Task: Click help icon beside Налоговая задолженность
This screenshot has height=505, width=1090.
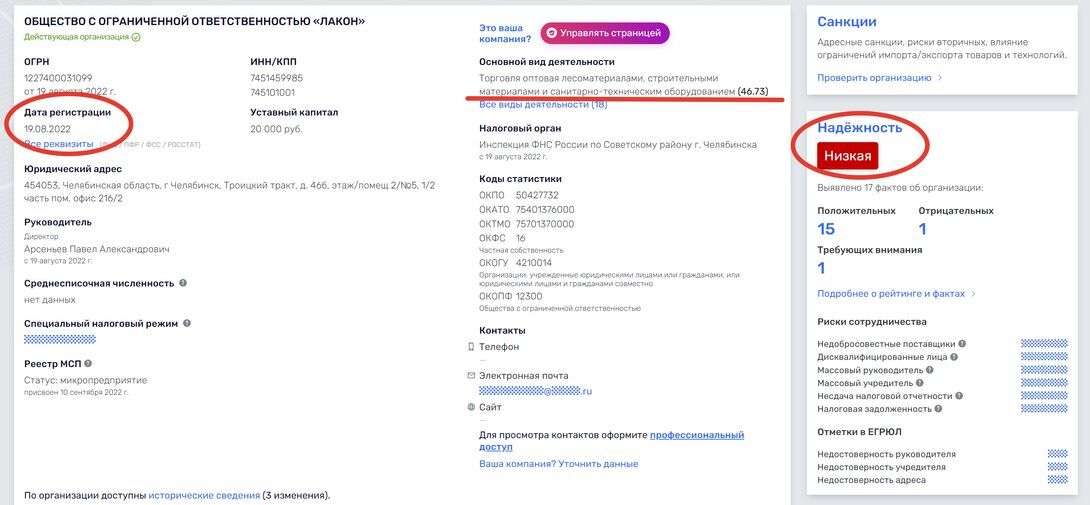Action: 939,409
